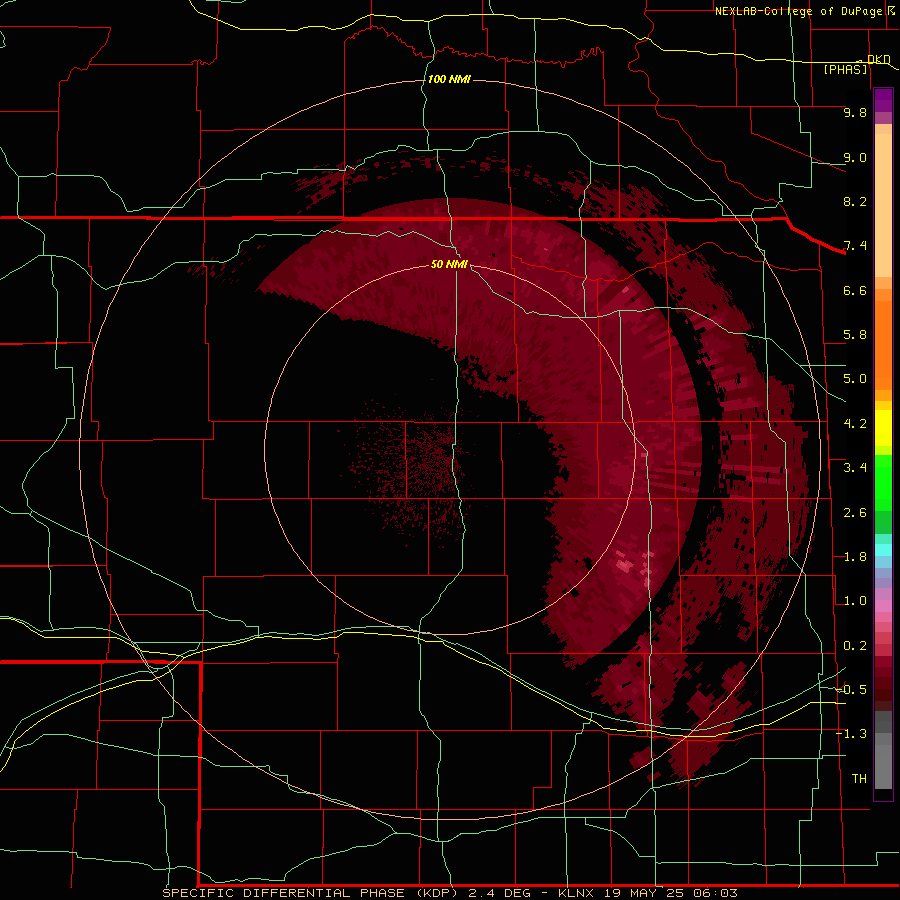The width and height of the screenshot is (900, 900).
Task: Click the -0.5 color scale value
Action: click(852, 690)
